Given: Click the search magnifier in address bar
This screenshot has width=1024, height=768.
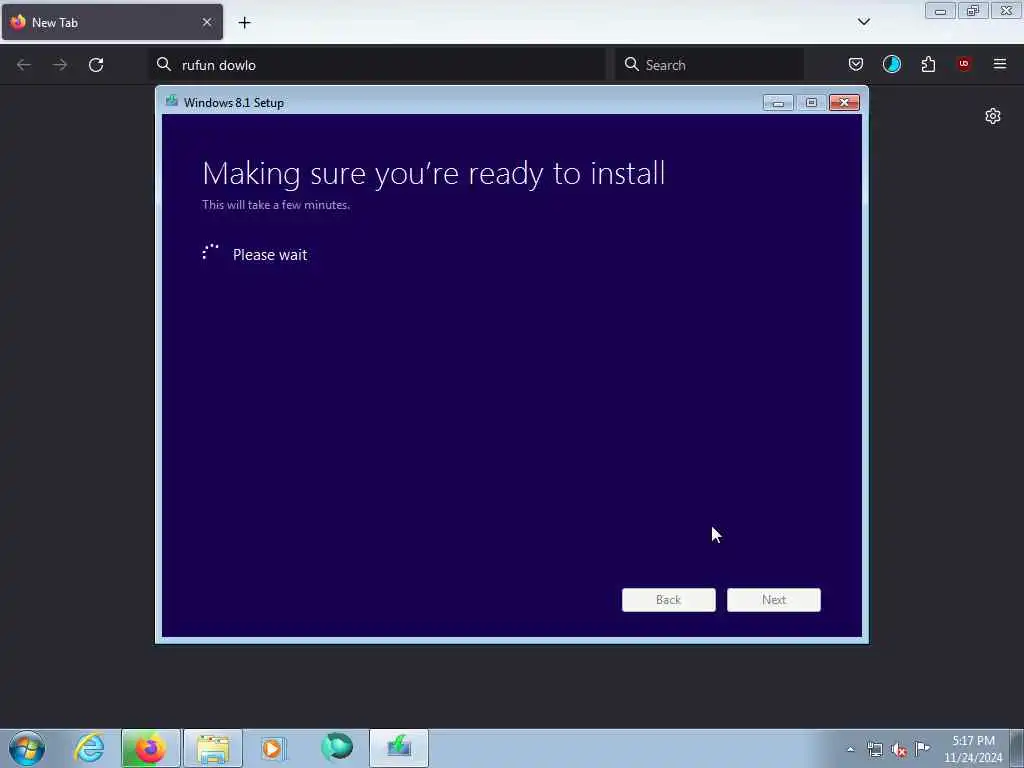Looking at the screenshot, I should coord(164,64).
